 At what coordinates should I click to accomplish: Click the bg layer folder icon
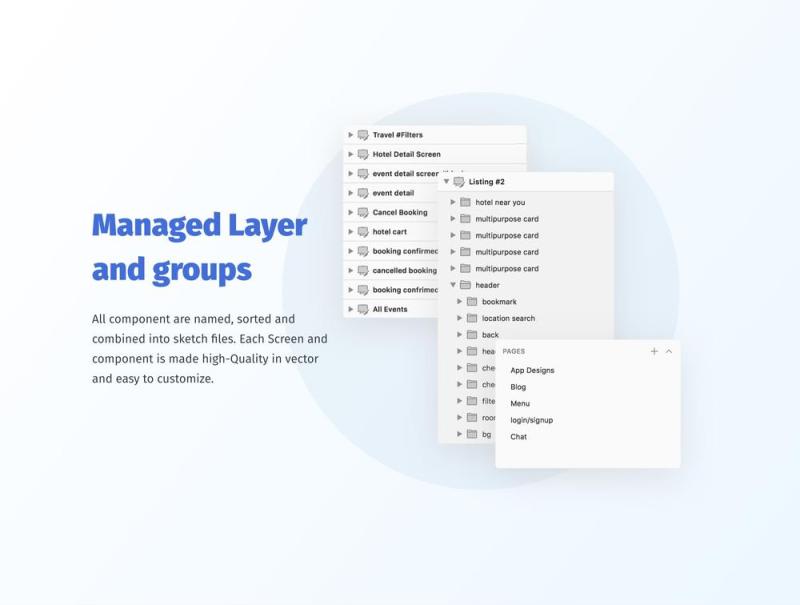pyautogui.click(x=472, y=434)
